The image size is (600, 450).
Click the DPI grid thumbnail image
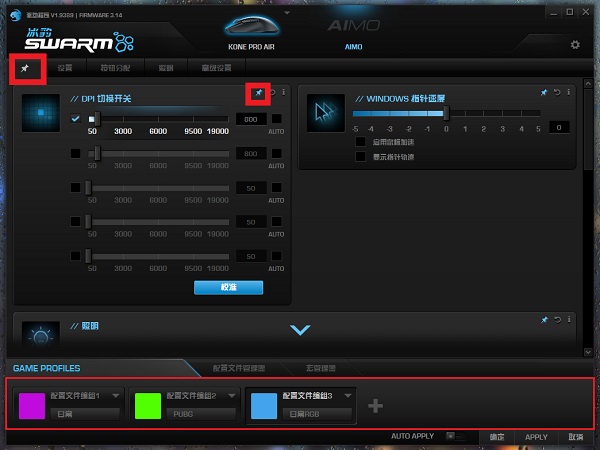pos(41,113)
